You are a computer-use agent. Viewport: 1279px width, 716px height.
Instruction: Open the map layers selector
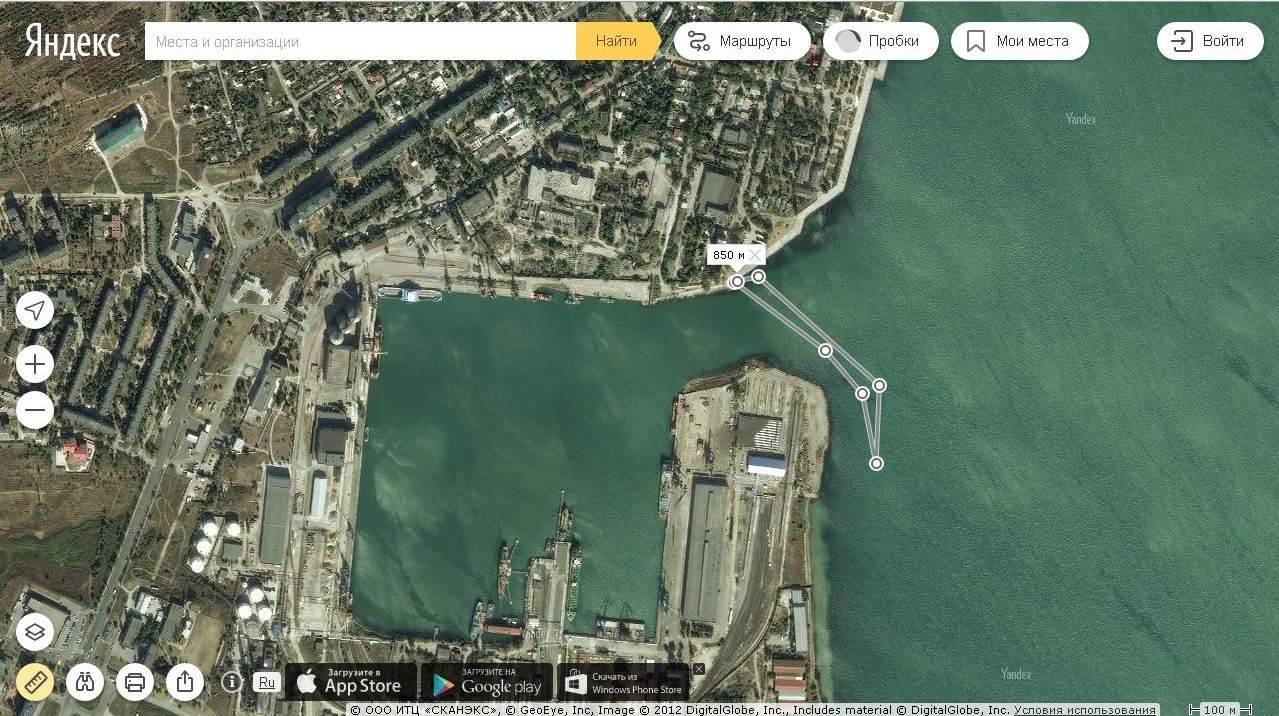click(x=35, y=632)
